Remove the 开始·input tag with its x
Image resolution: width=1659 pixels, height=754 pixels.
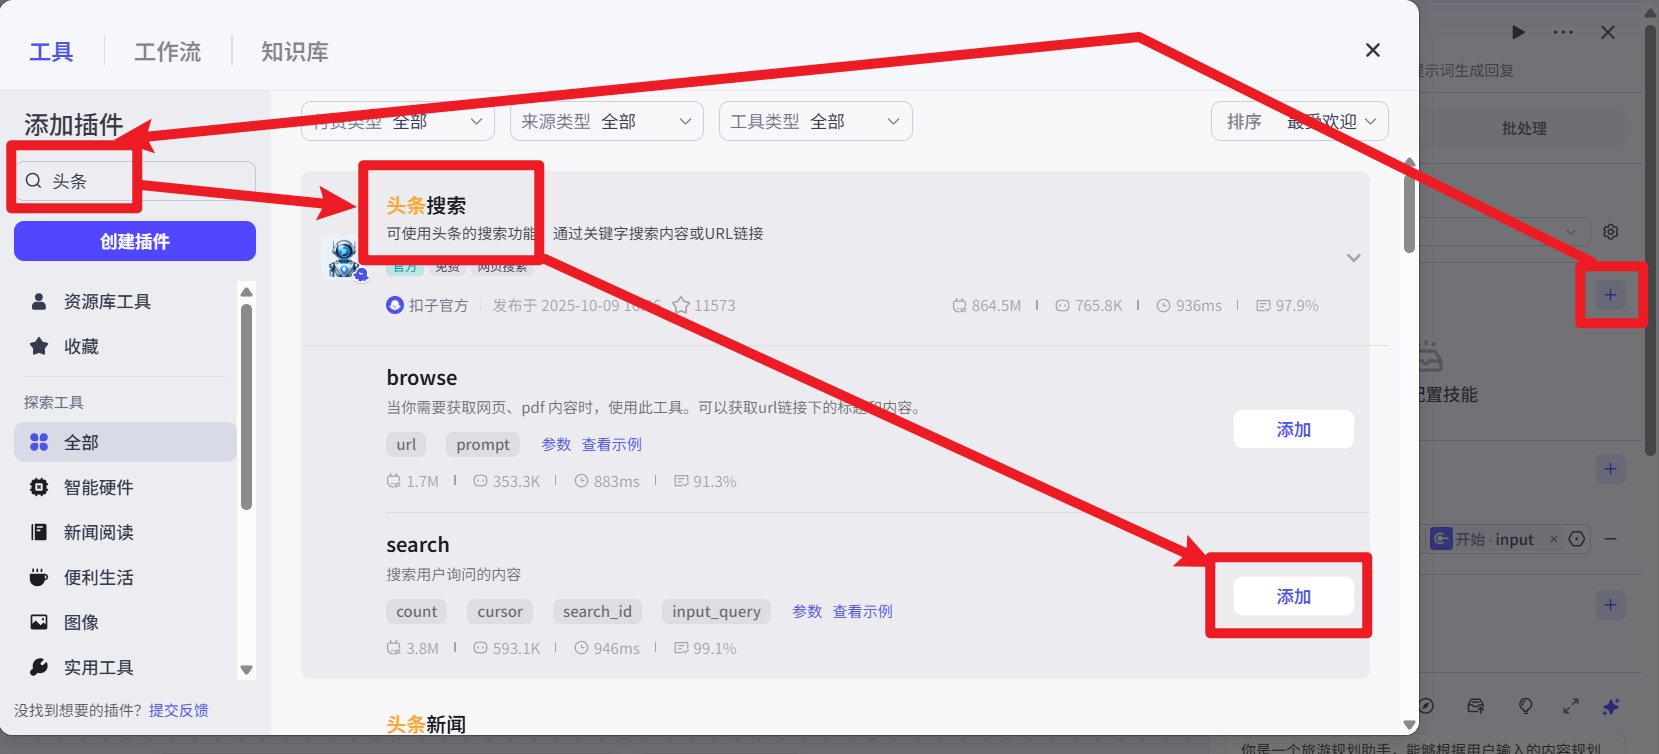1553,539
